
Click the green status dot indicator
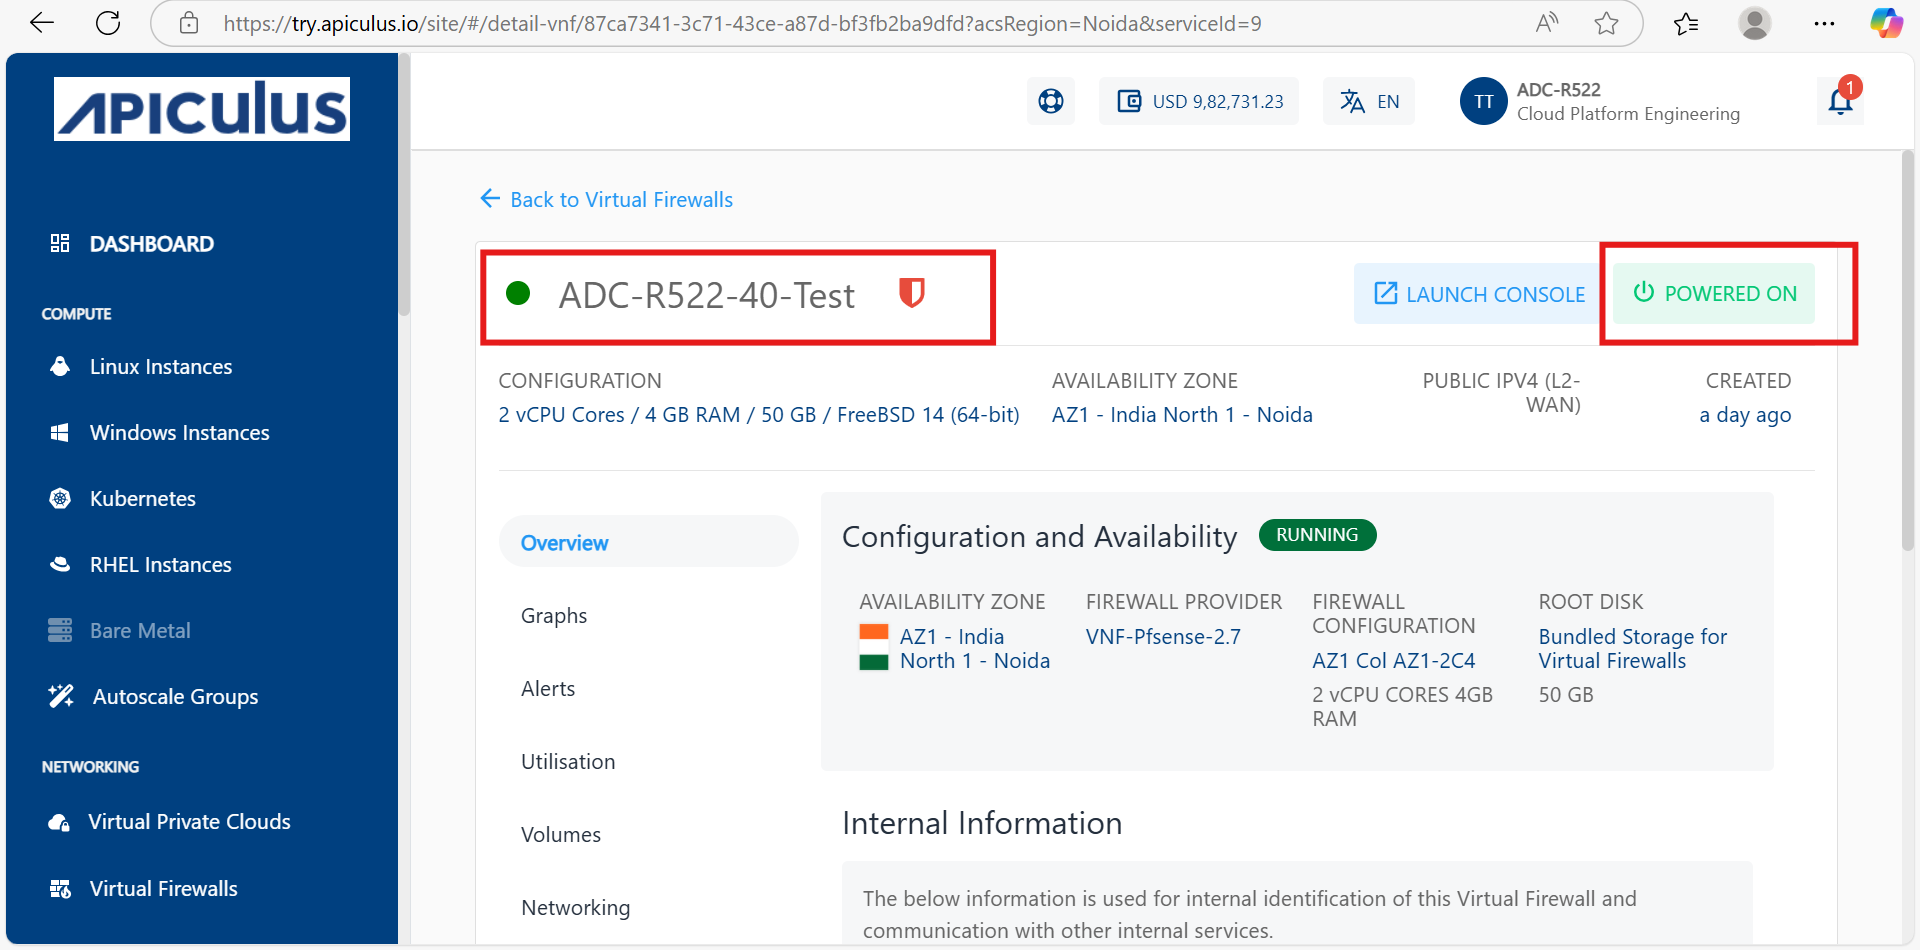click(x=518, y=293)
